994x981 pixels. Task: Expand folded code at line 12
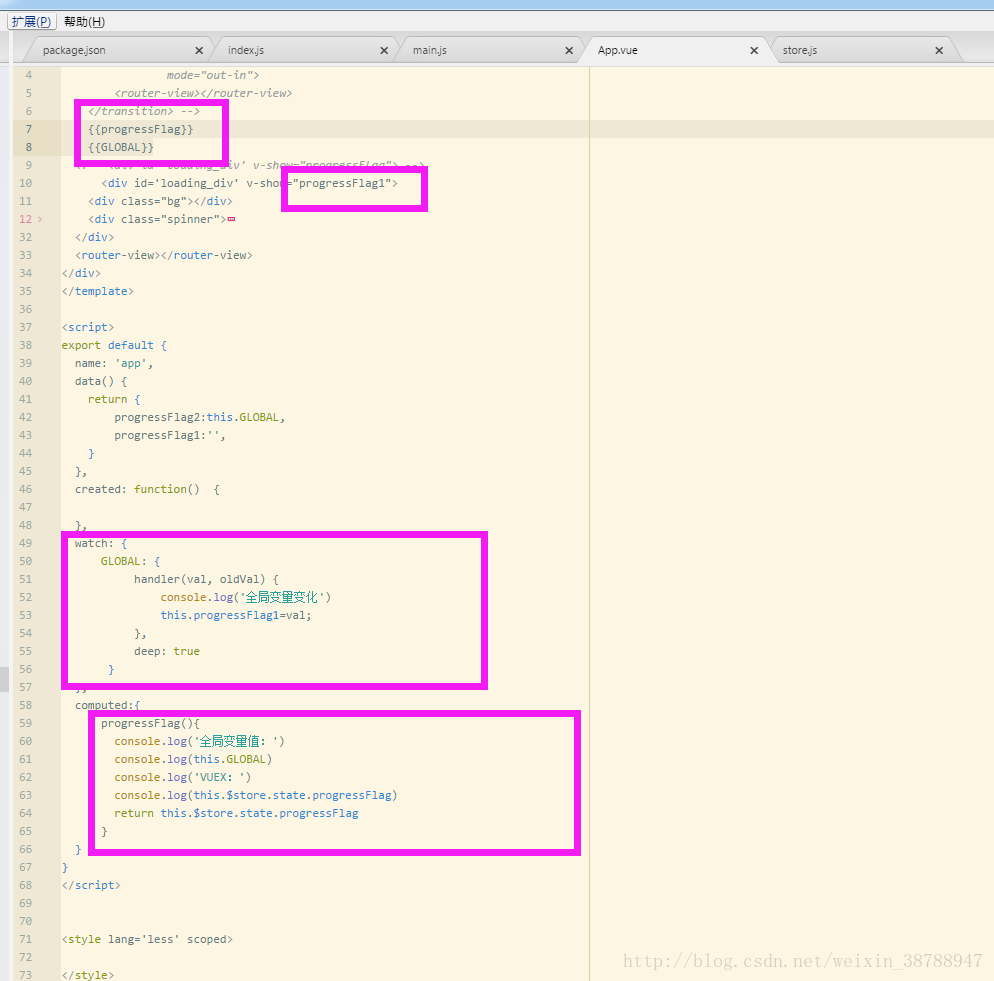[40, 219]
